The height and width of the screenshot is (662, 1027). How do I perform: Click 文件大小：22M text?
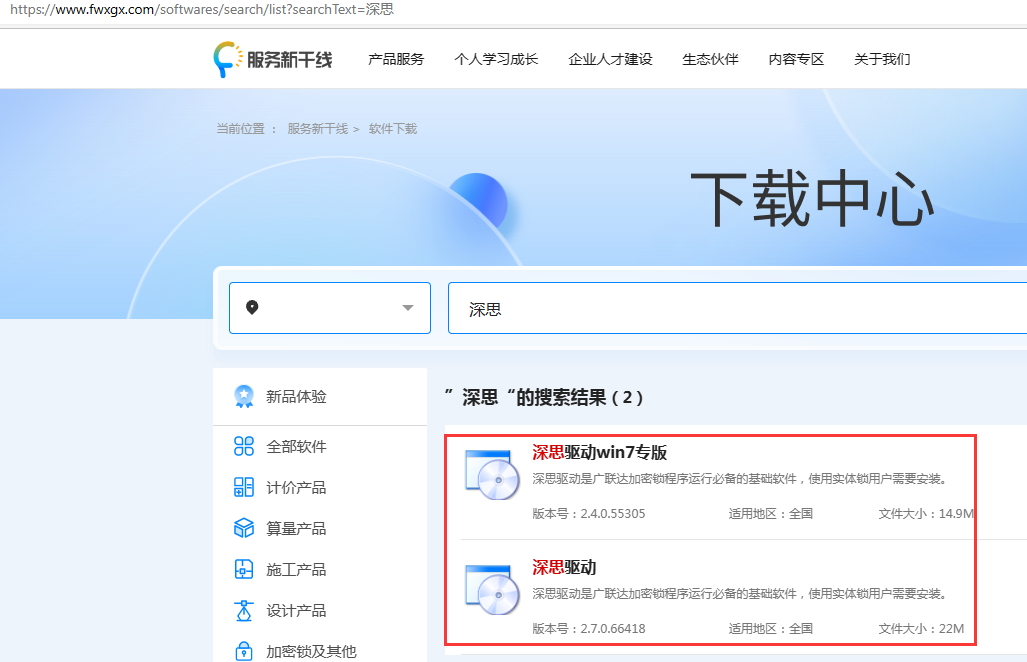921,629
